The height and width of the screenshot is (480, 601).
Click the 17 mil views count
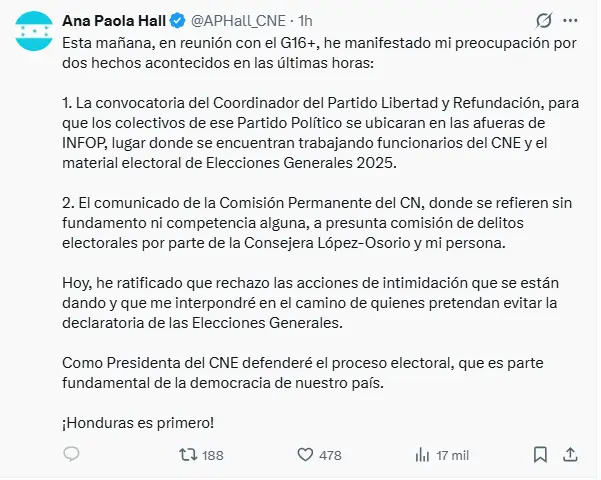tap(452, 455)
